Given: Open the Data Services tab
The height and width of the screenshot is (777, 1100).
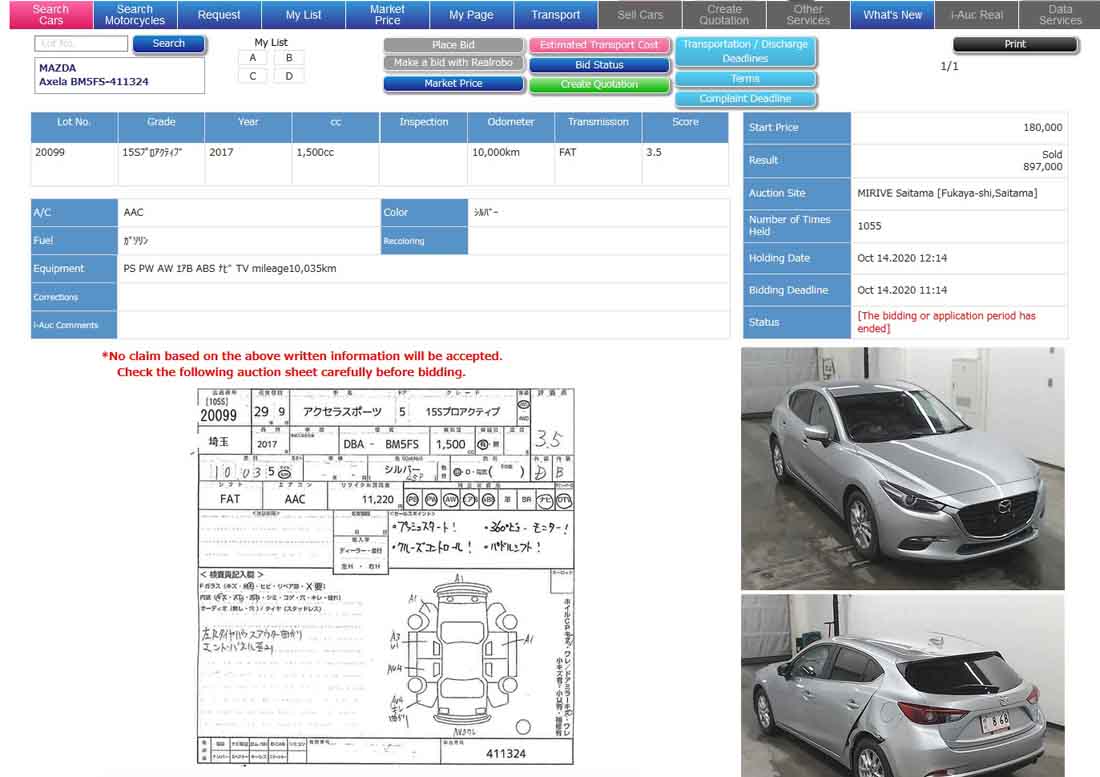Looking at the screenshot, I should [1060, 15].
